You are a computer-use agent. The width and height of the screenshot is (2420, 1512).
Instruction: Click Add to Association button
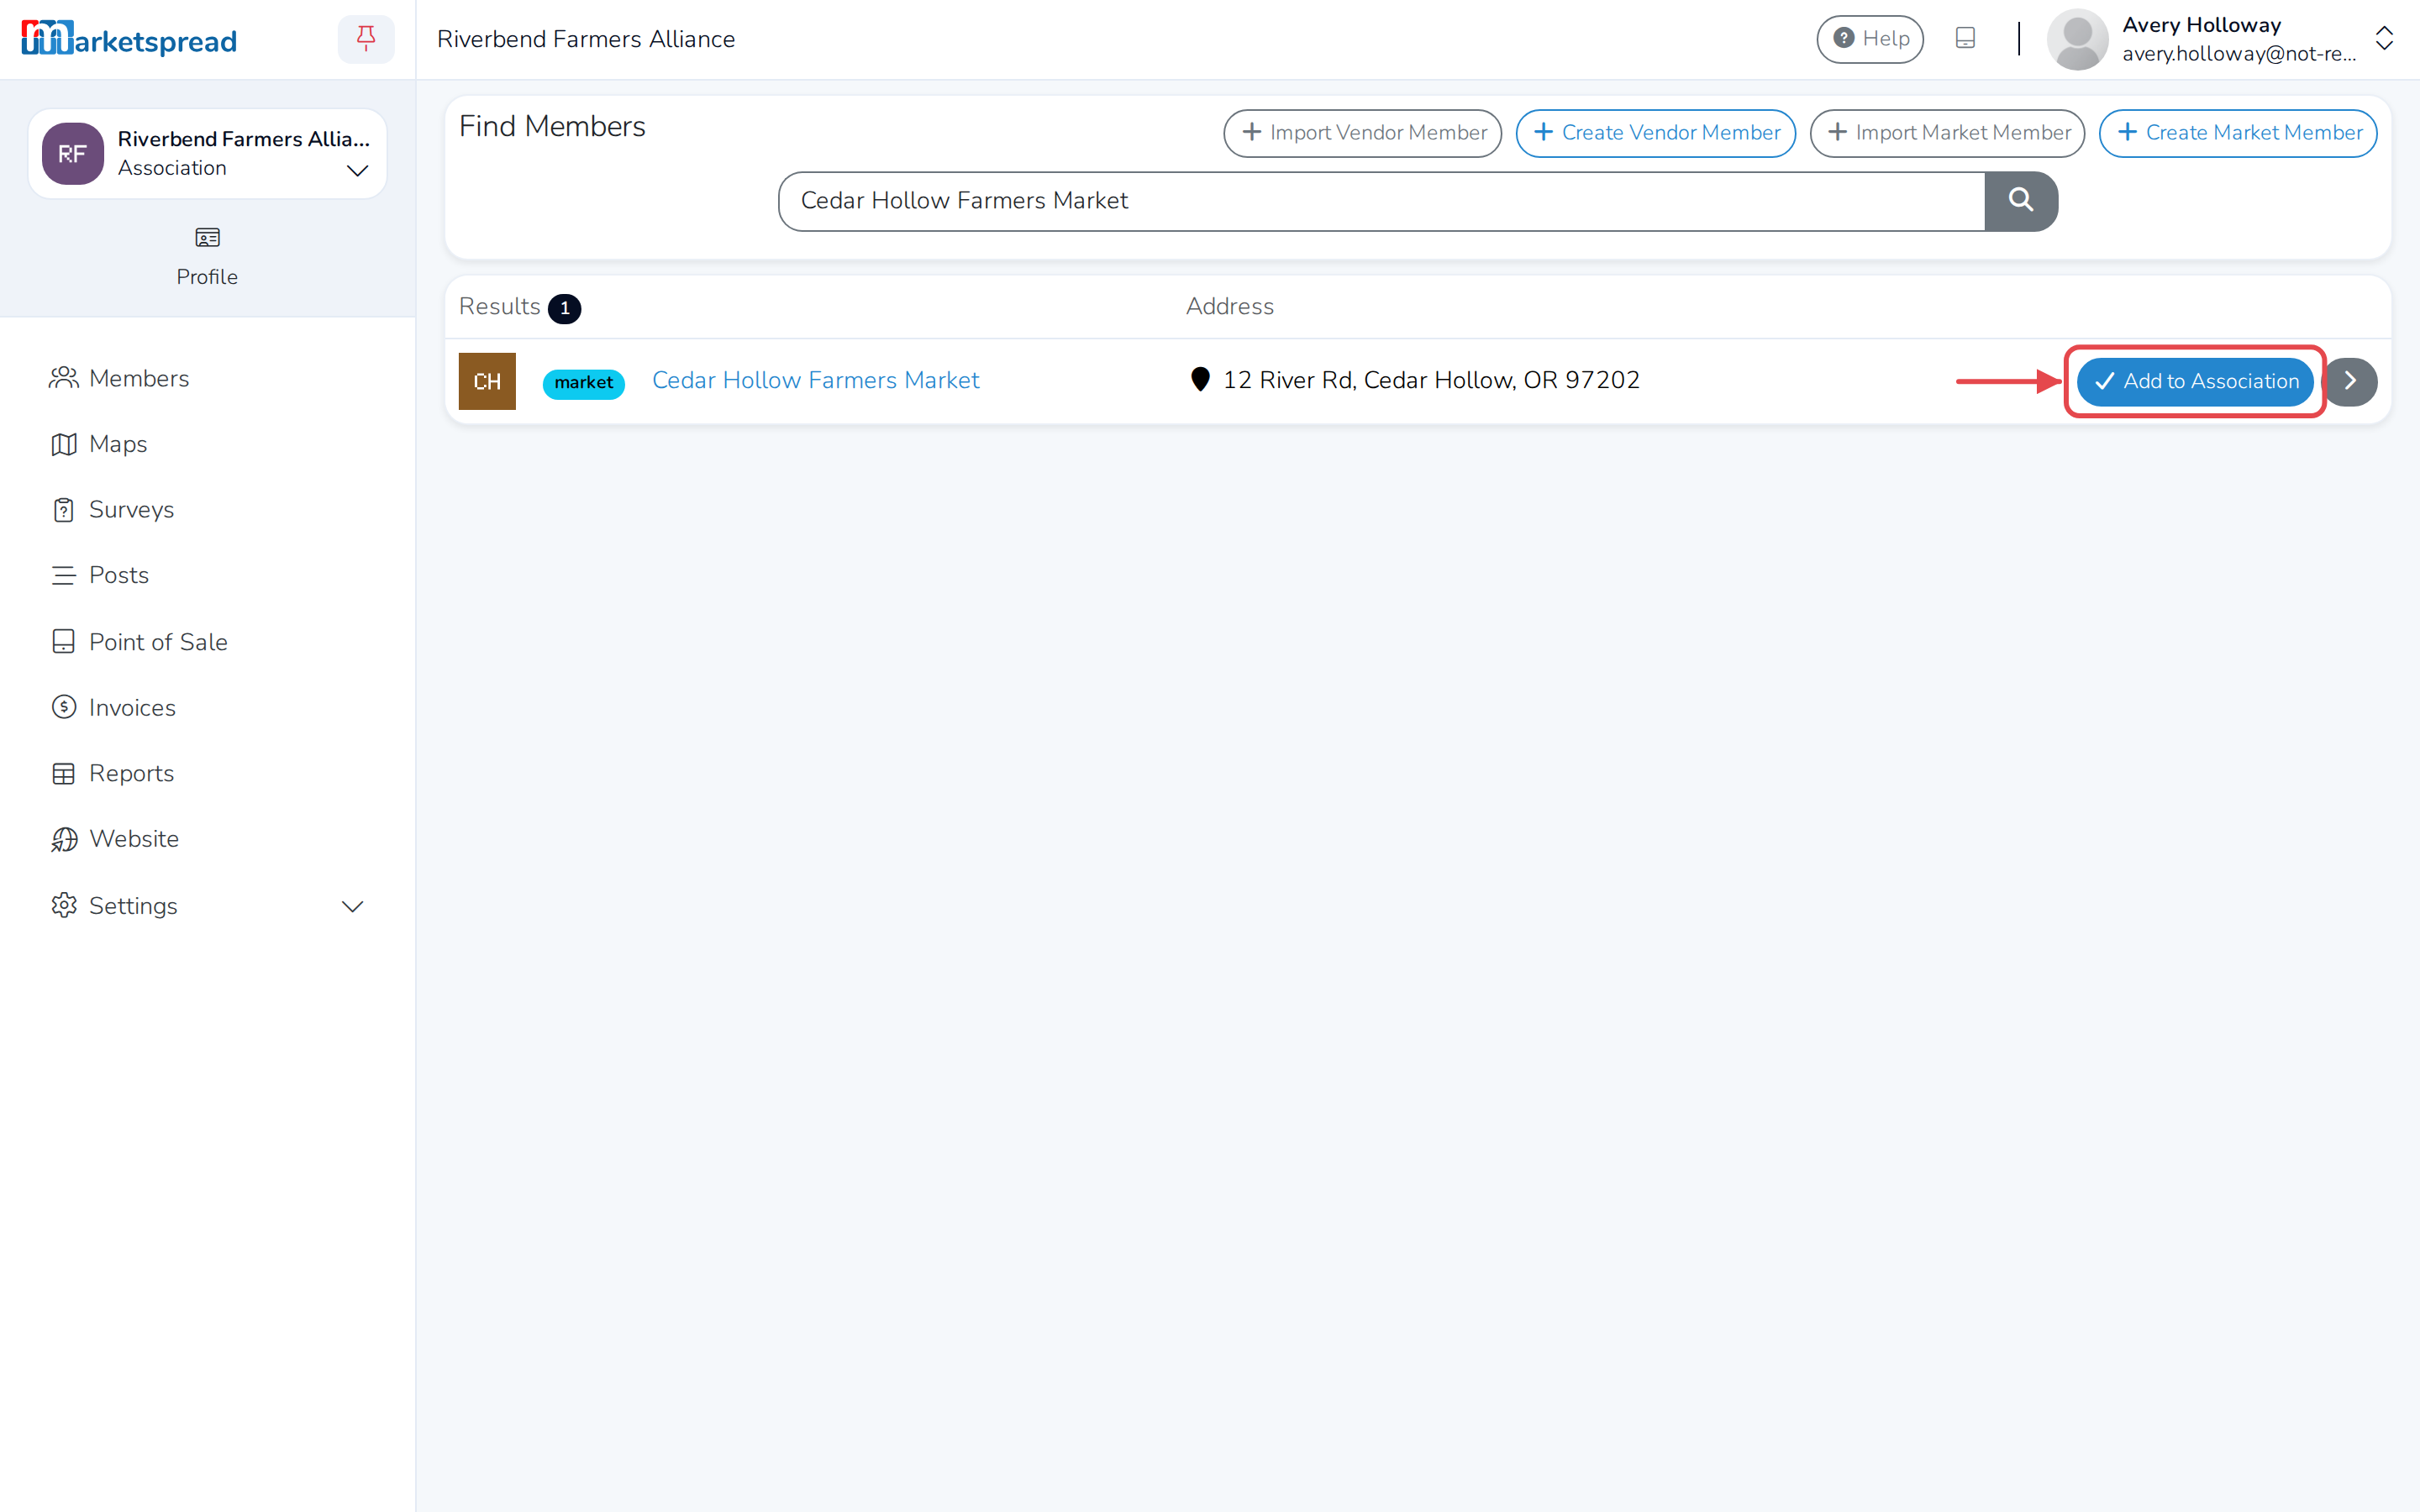pos(2195,381)
